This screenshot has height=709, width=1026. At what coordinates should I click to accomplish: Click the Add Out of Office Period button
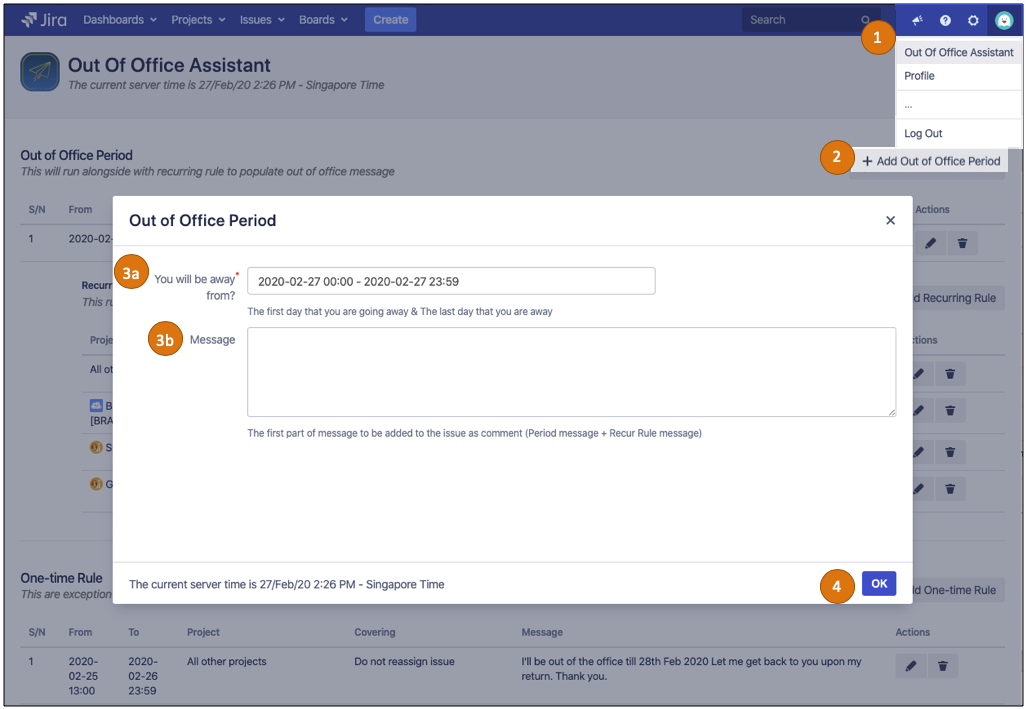point(930,161)
